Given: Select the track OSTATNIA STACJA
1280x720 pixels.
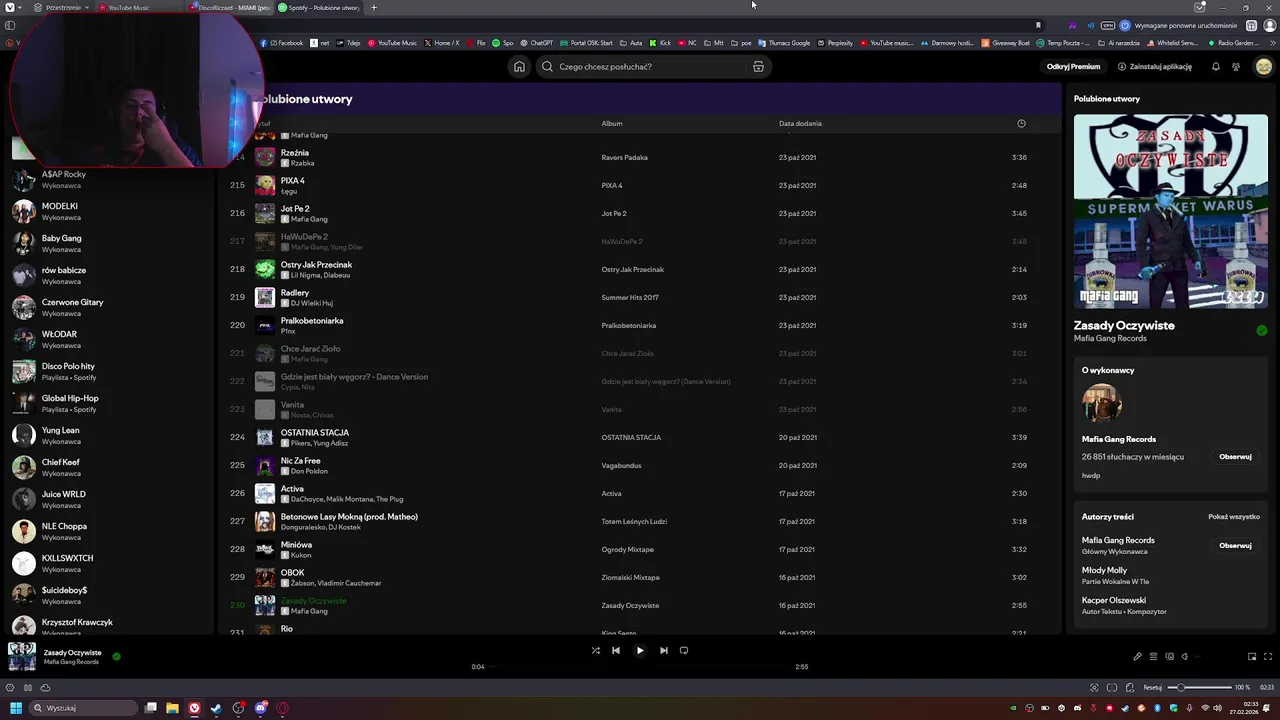Looking at the screenshot, I should click(315, 433).
